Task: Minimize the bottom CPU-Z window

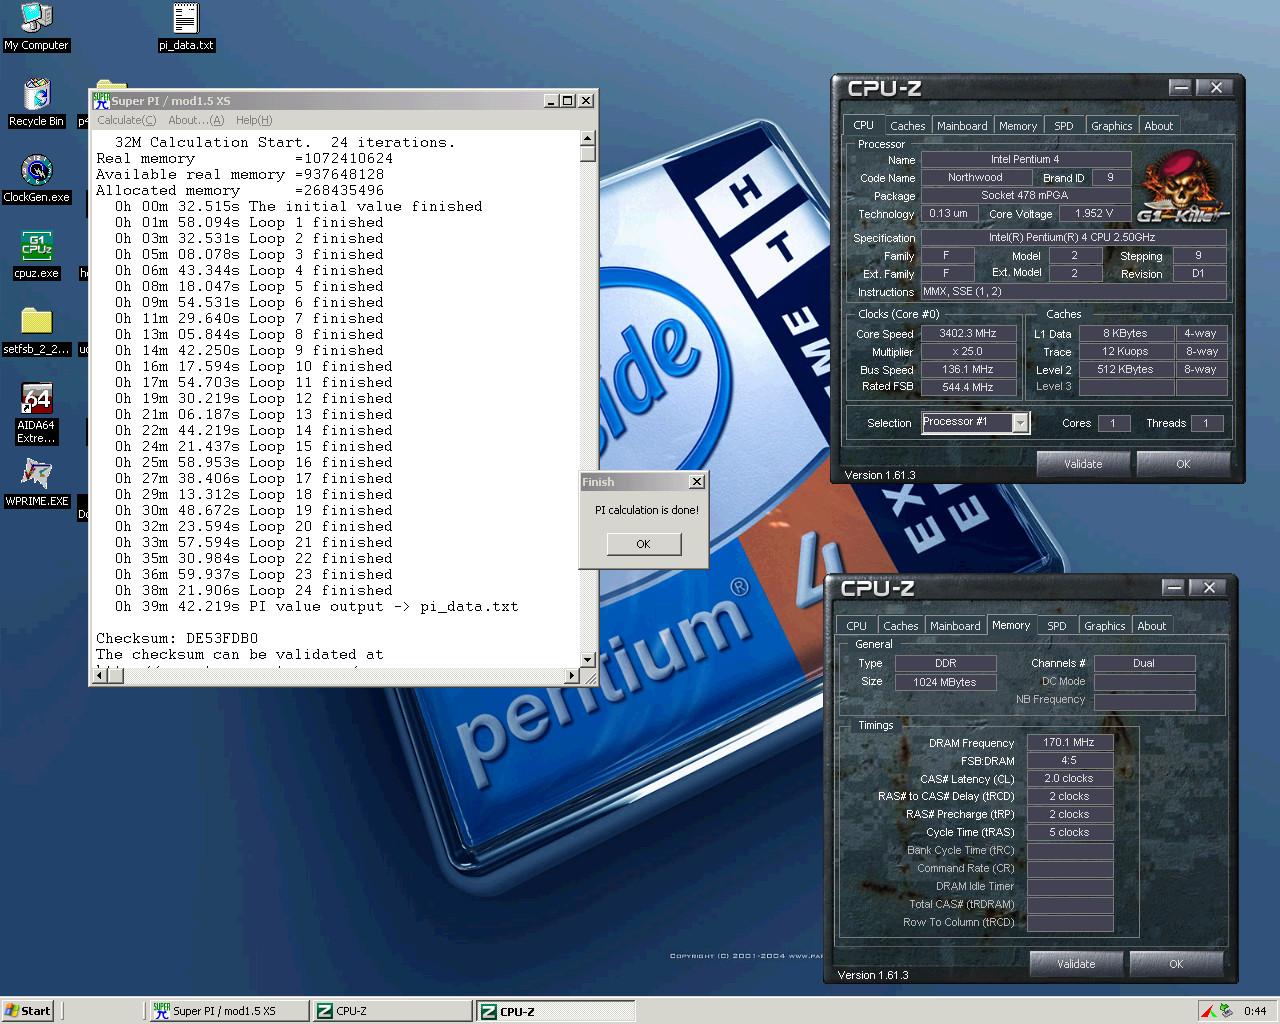Action: point(1174,588)
